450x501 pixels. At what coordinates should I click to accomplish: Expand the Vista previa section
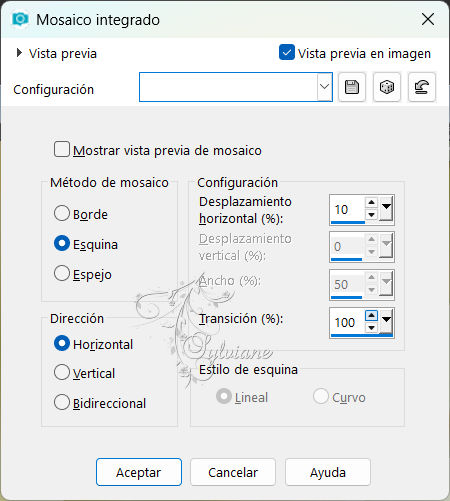point(19,53)
